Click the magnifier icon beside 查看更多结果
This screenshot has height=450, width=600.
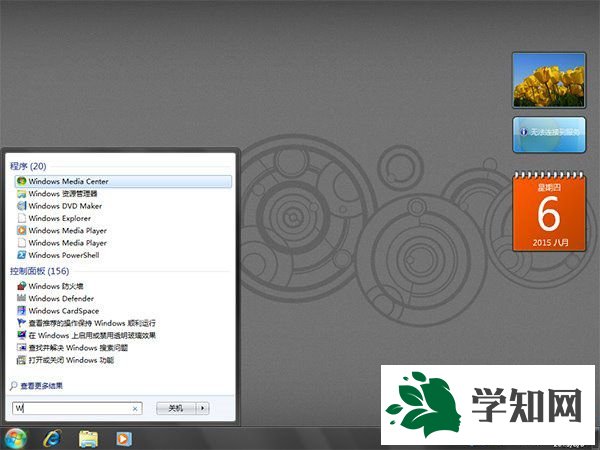click(13, 385)
